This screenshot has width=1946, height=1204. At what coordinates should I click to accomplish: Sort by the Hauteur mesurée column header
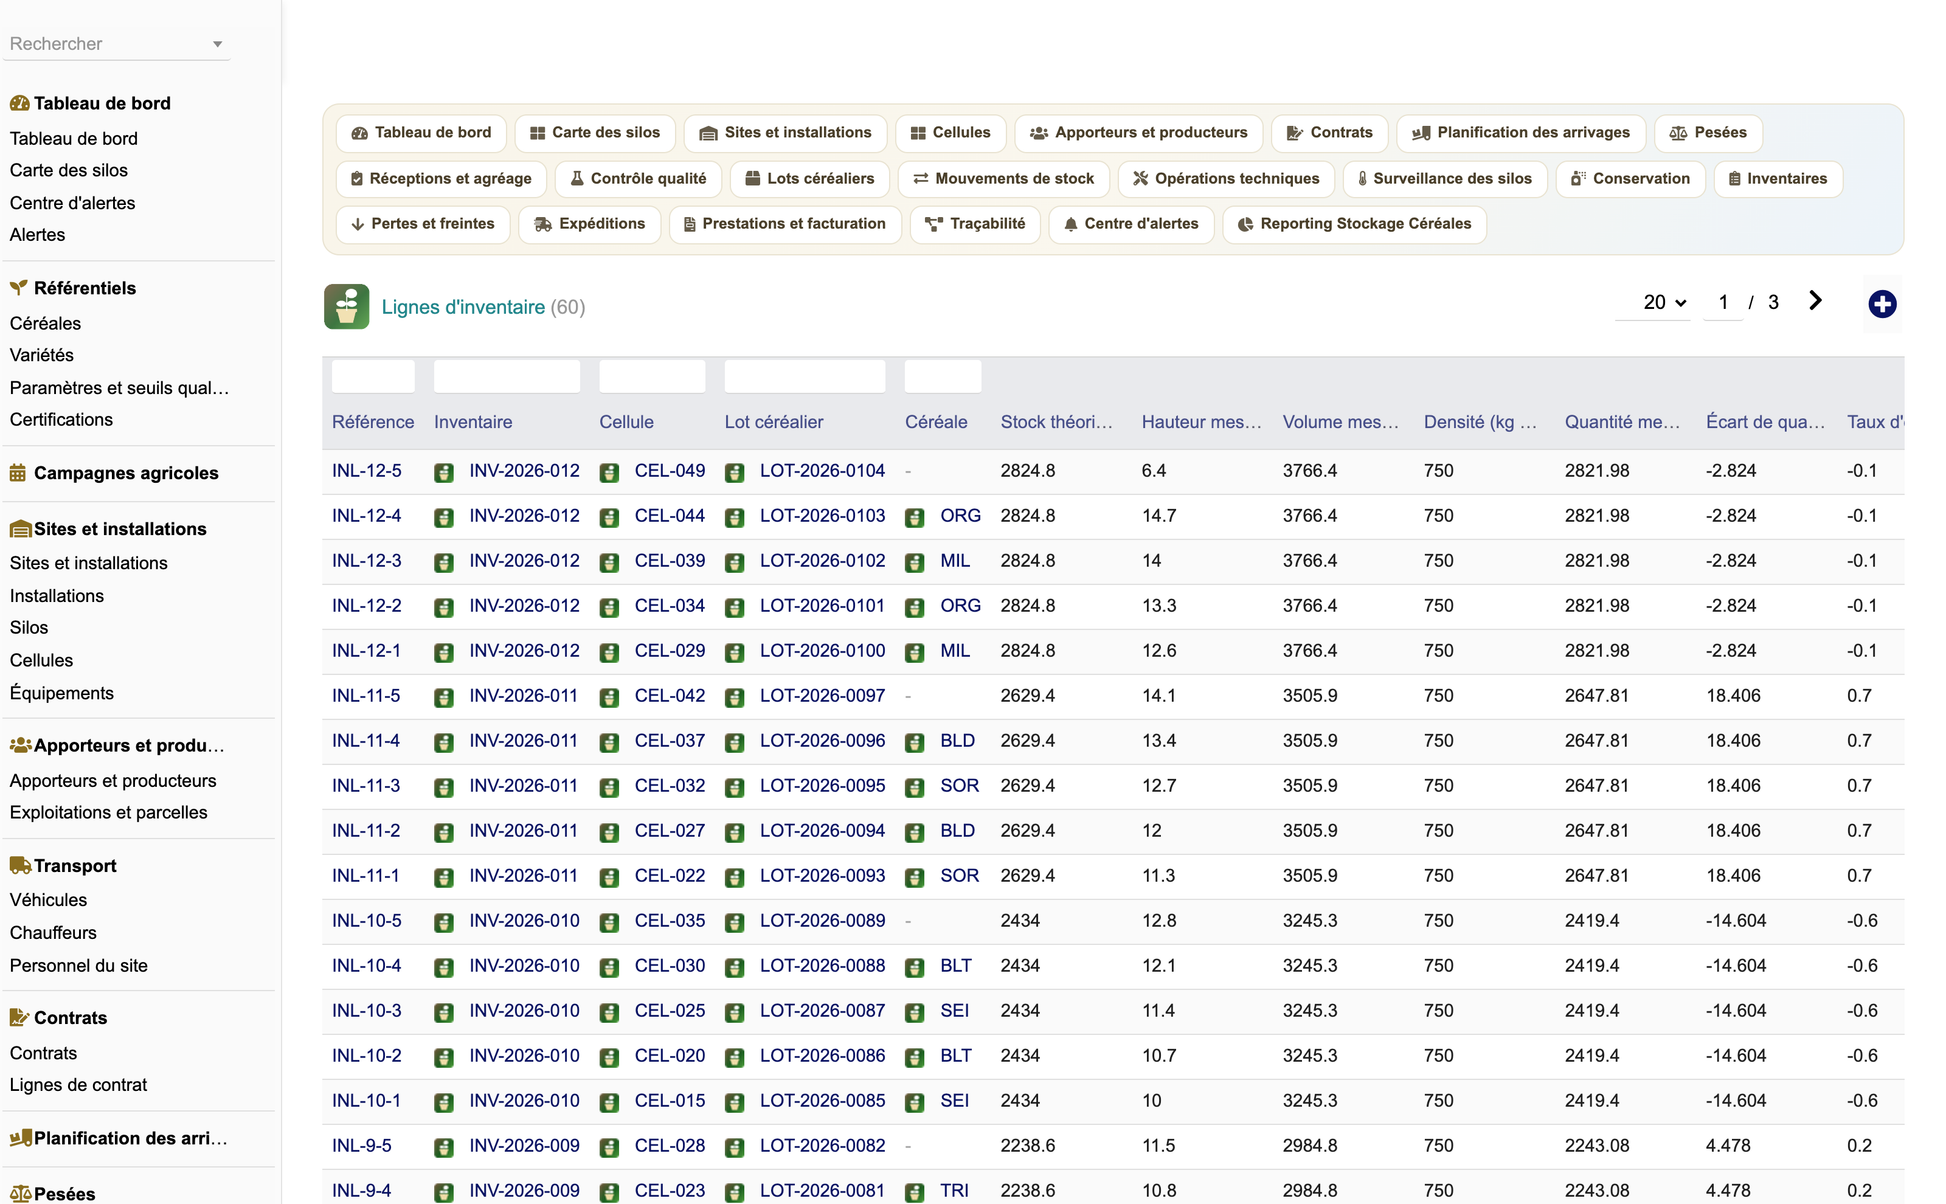tap(1202, 422)
